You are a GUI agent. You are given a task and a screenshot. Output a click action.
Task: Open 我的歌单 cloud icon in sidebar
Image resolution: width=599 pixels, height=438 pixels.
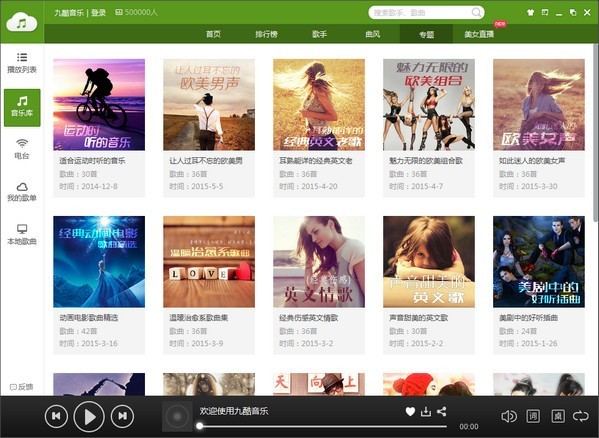click(x=22, y=187)
